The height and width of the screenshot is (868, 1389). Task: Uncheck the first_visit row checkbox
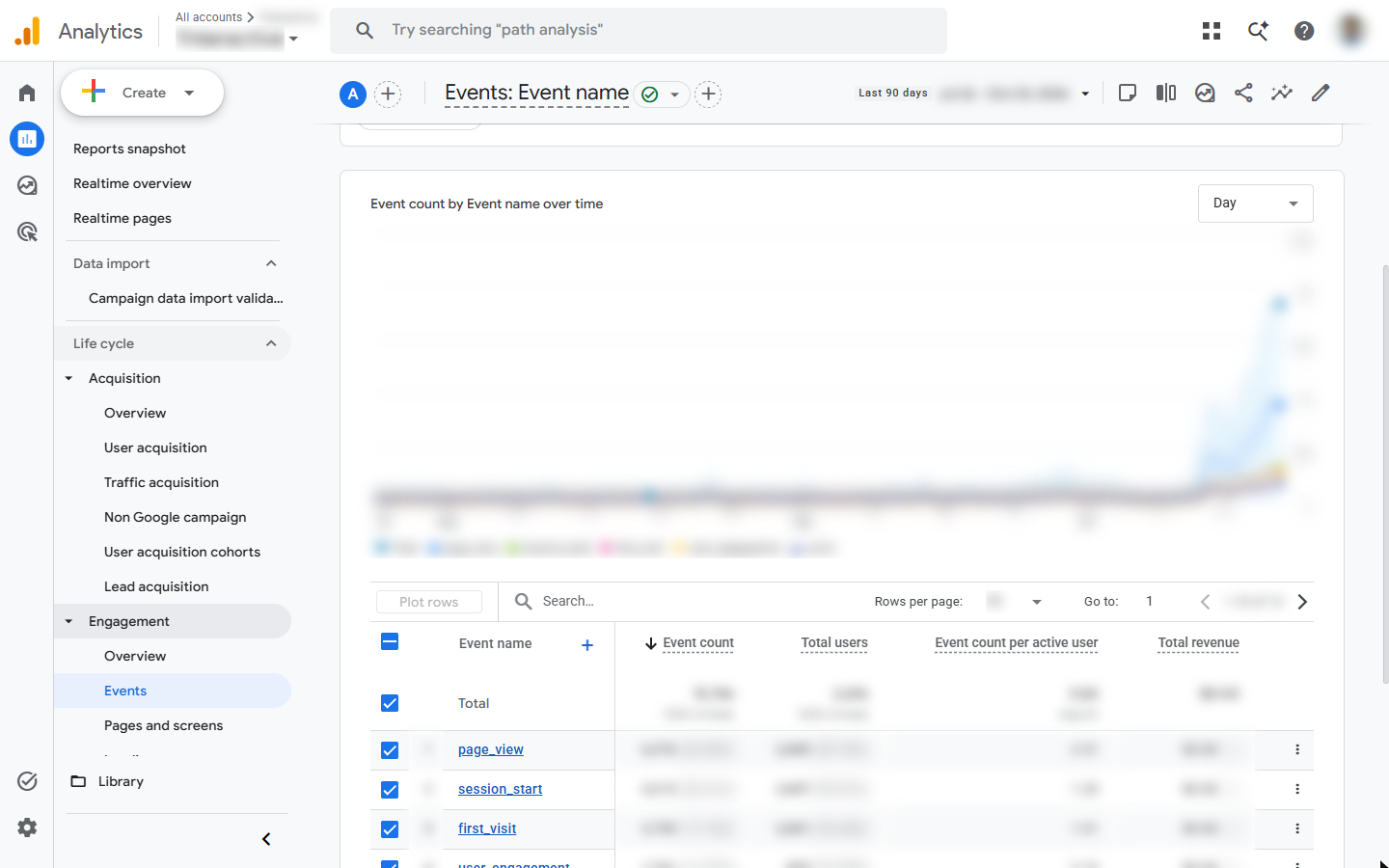(390, 829)
